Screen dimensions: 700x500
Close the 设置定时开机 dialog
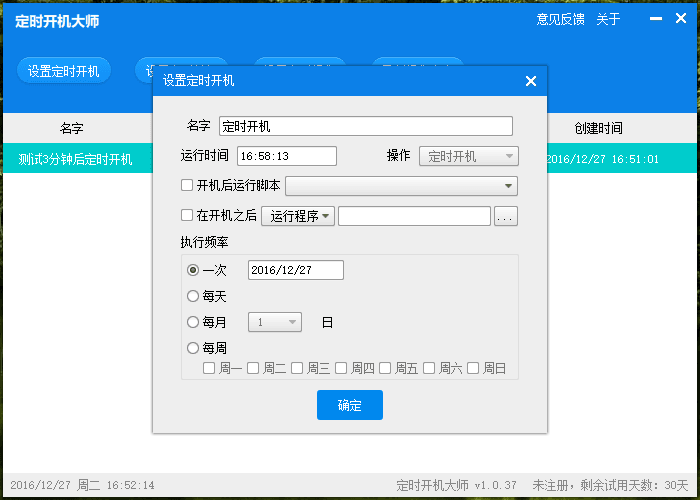click(531, 81)
